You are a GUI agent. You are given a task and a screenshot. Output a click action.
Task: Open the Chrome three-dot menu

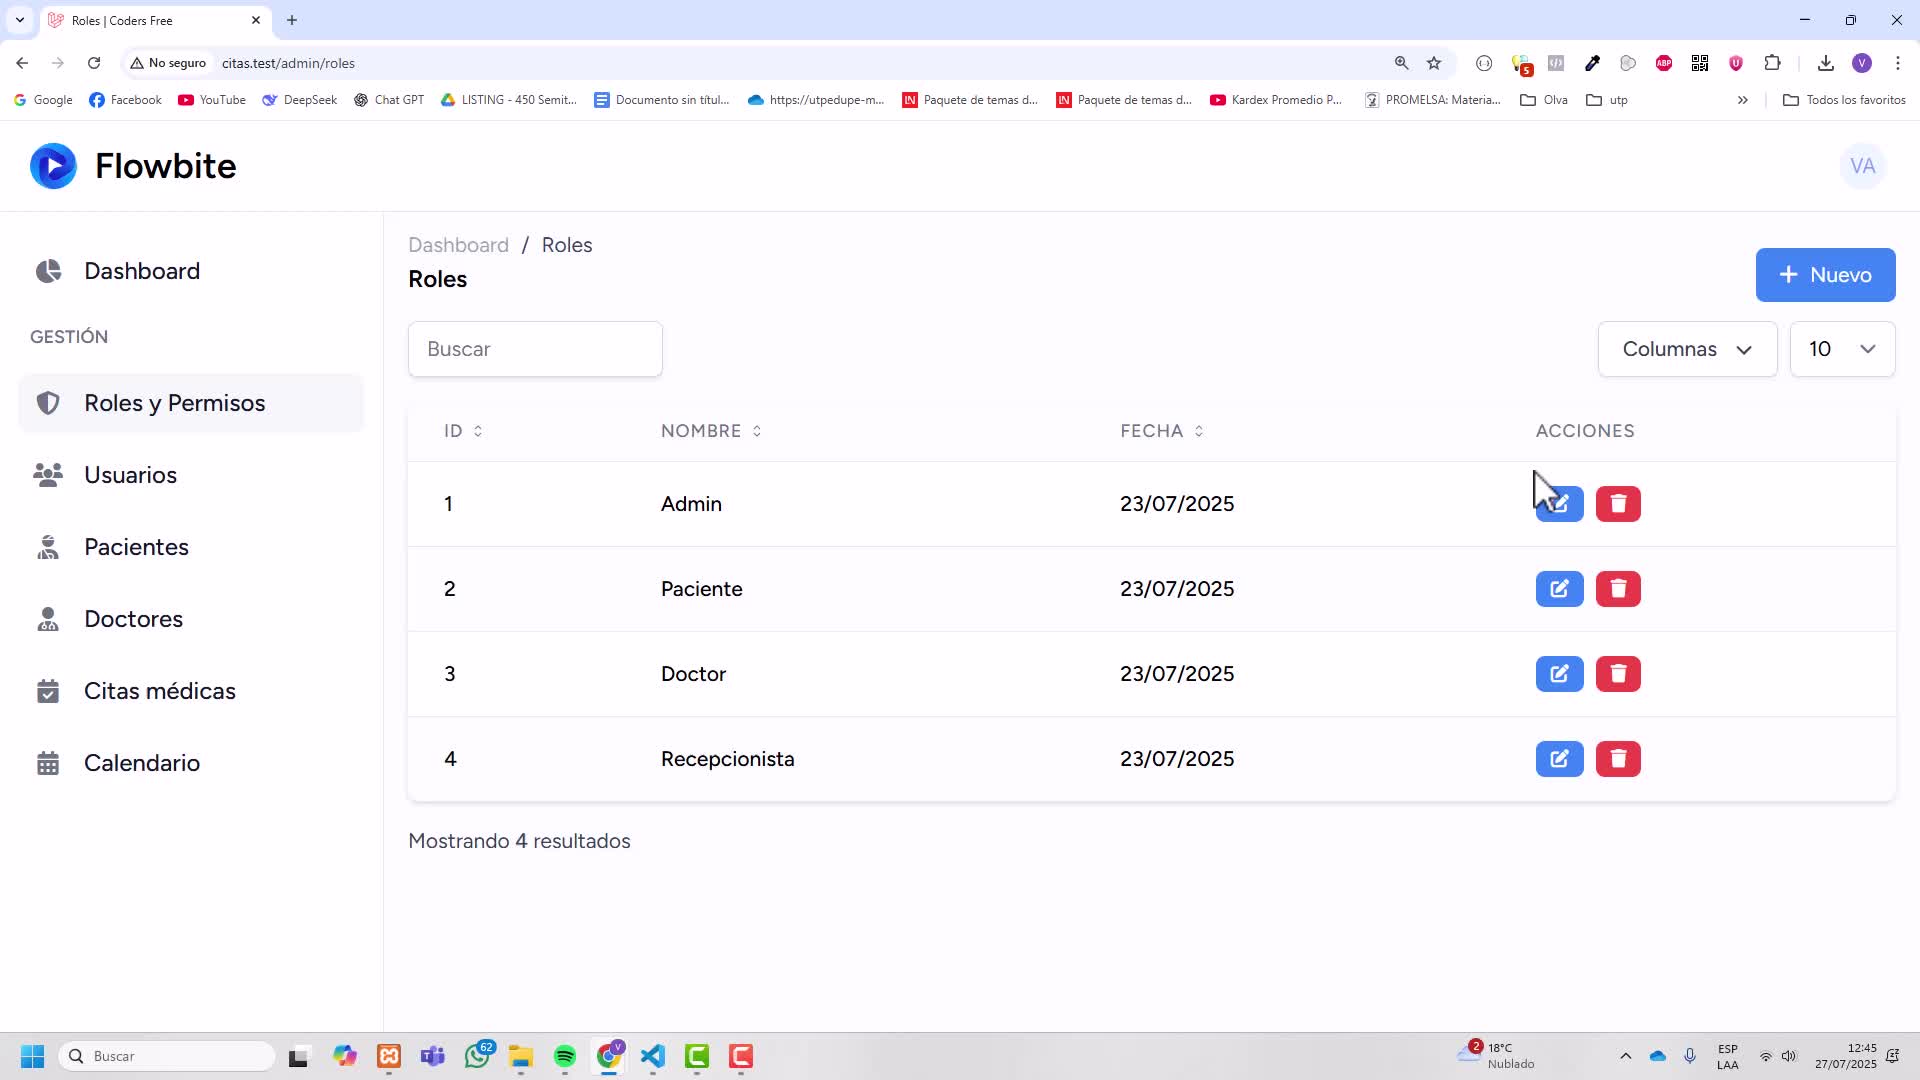point(1897,63)
